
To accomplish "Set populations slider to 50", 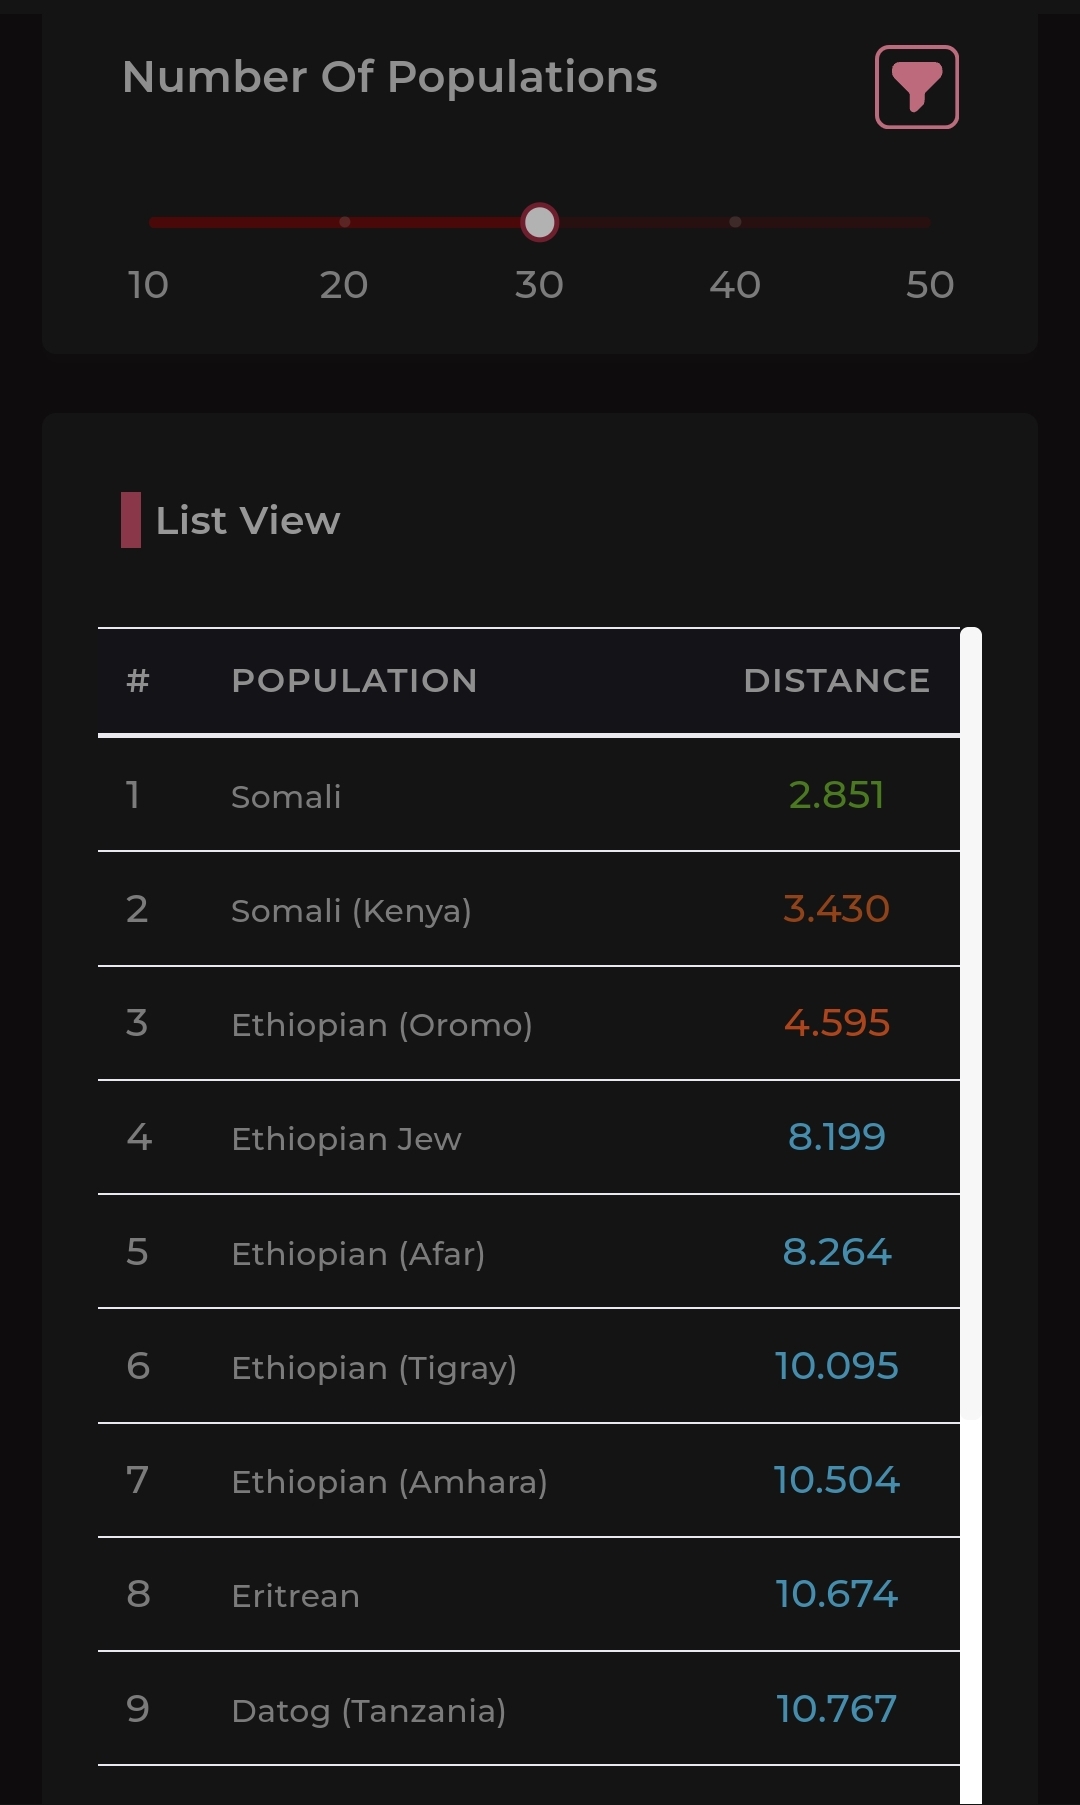I will coord(929,222).
